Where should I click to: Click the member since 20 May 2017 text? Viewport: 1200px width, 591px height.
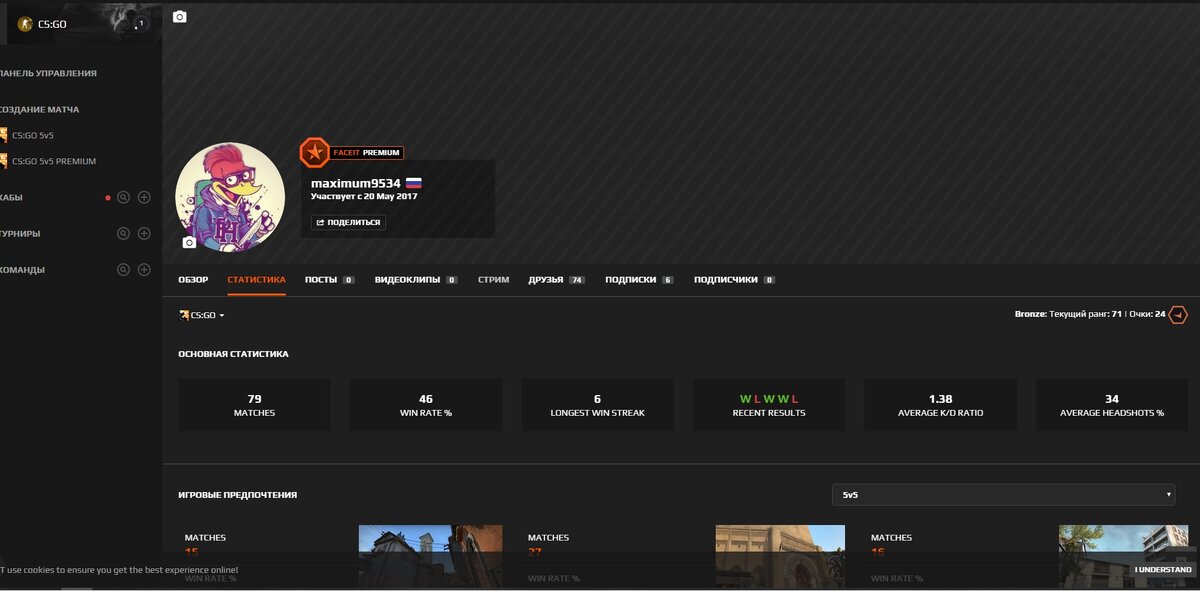[364, 196]
